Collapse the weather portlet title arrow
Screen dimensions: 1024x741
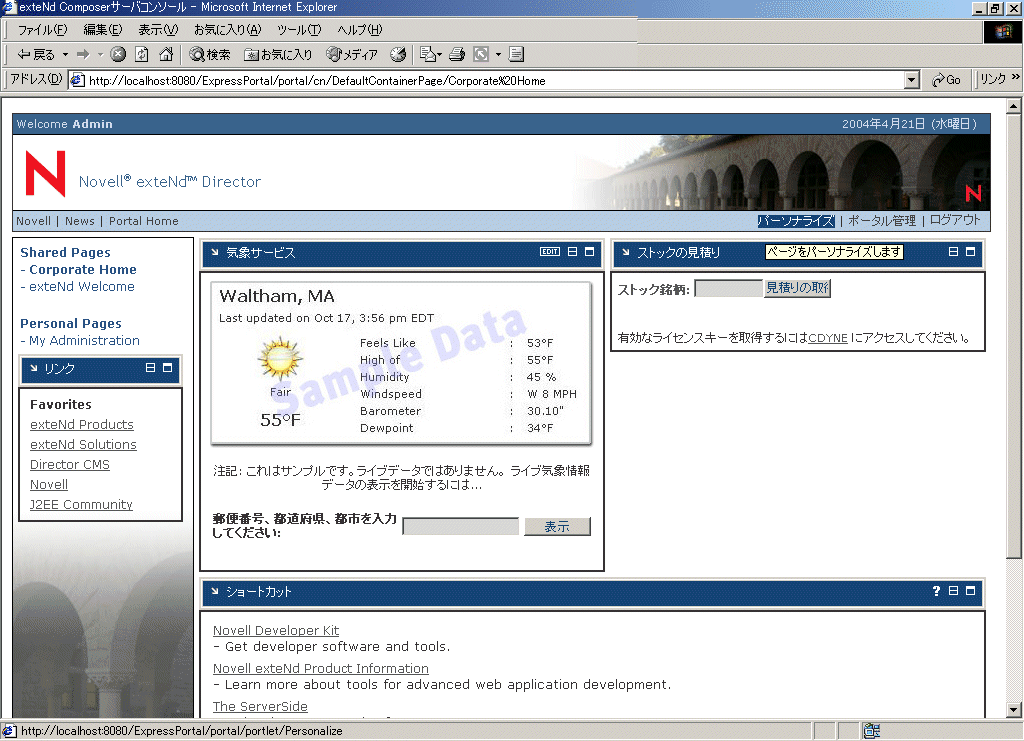coord(215,252)
